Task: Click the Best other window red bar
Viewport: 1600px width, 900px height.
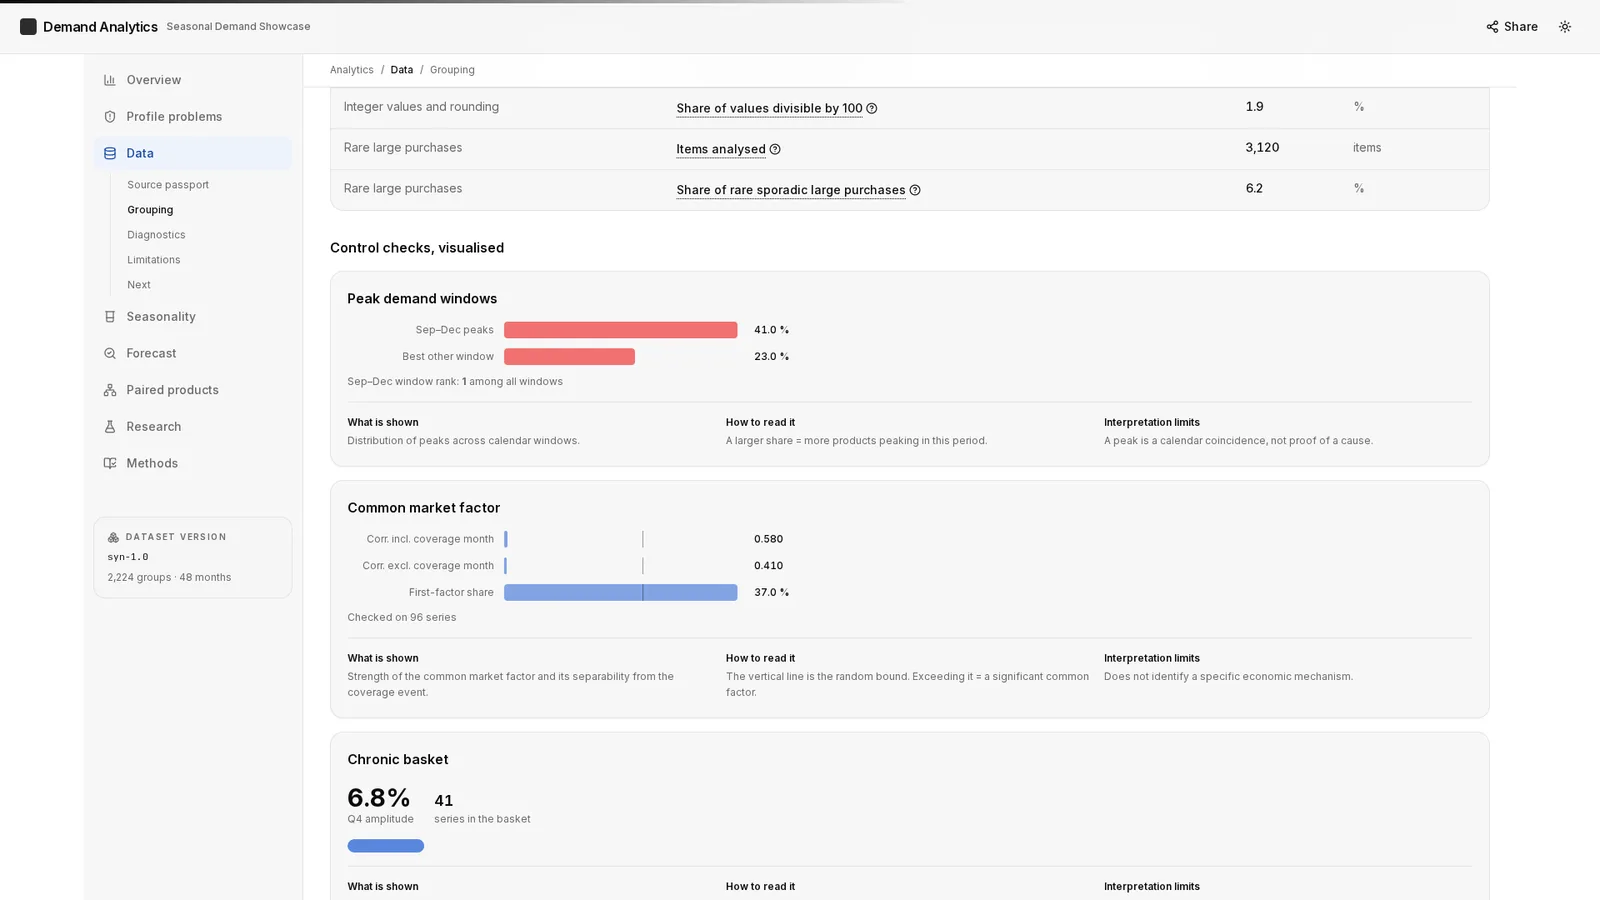Action: pos(570,357)
